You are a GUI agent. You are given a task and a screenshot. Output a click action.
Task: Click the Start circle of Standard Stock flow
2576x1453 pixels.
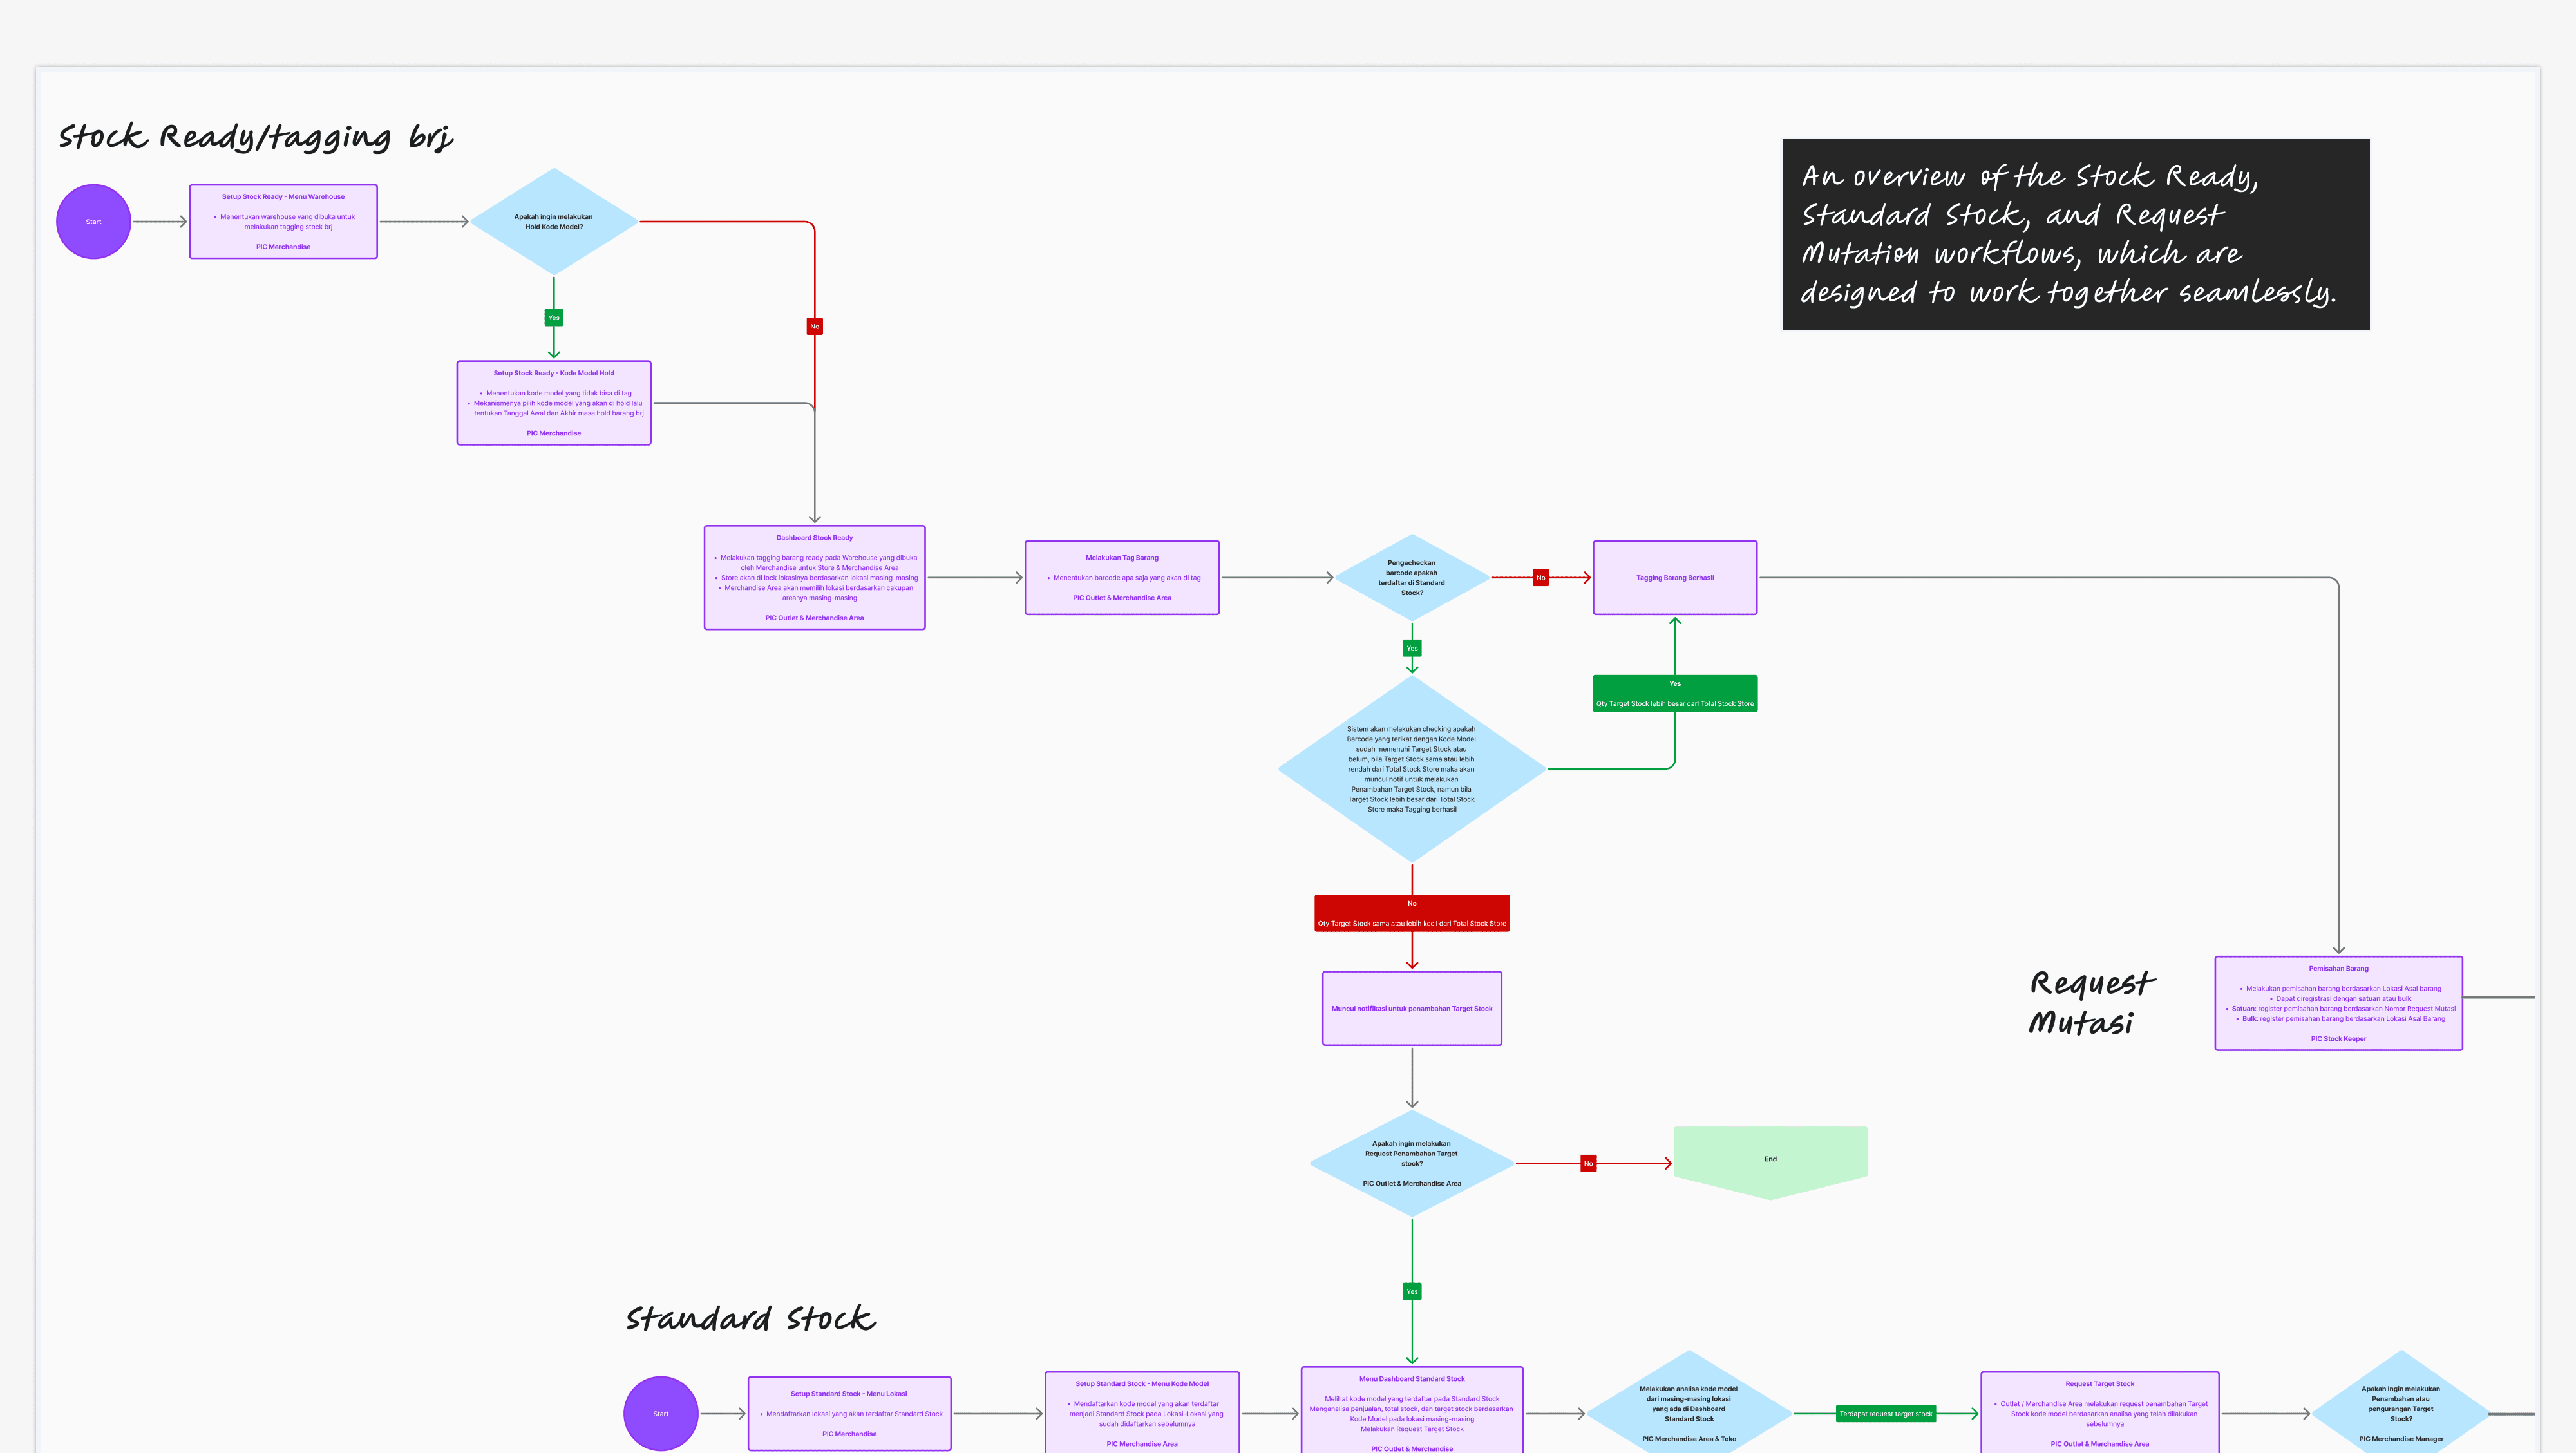coord(660,1413)
